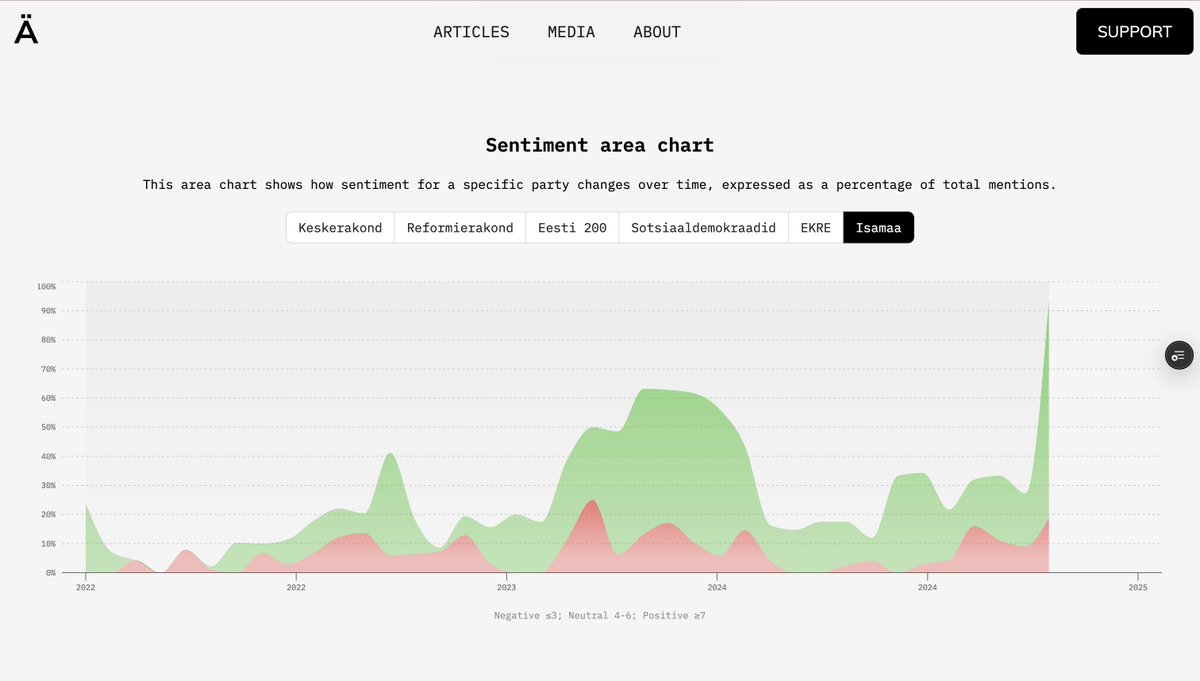Open the floating list settings icon
The width and height of the screenshot is (1200, 681).
coord(1179,355)
